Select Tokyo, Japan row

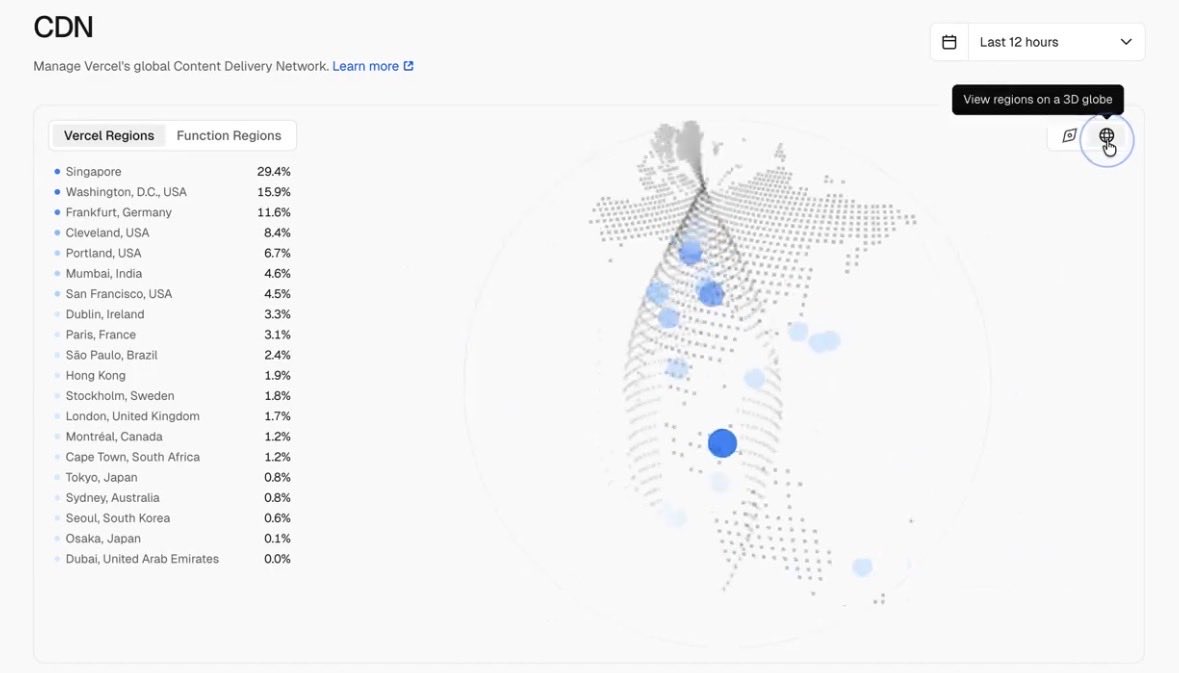(172, 477)
